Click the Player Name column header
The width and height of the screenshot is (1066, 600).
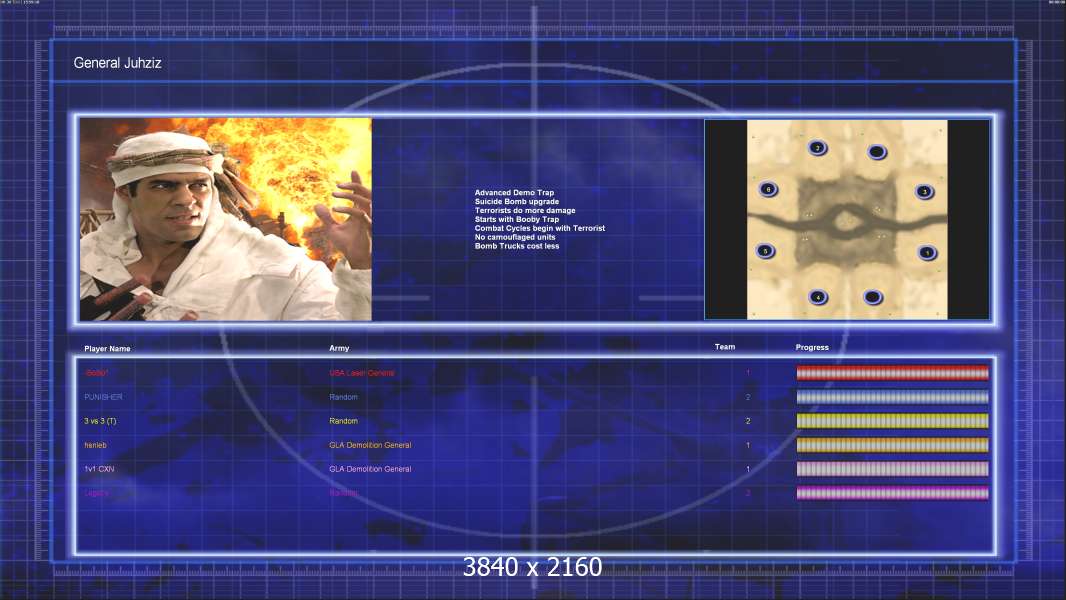(107, 349)
